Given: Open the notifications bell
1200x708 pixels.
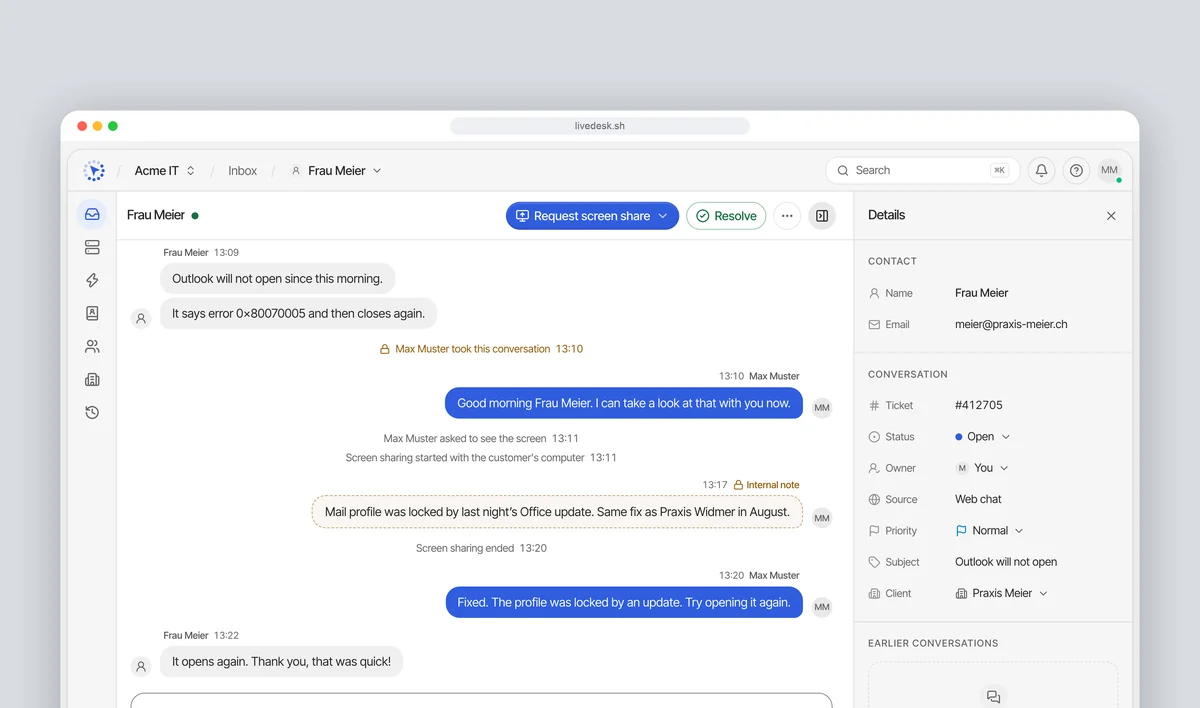Looking at the screenshot, I should pos(1041,171).
